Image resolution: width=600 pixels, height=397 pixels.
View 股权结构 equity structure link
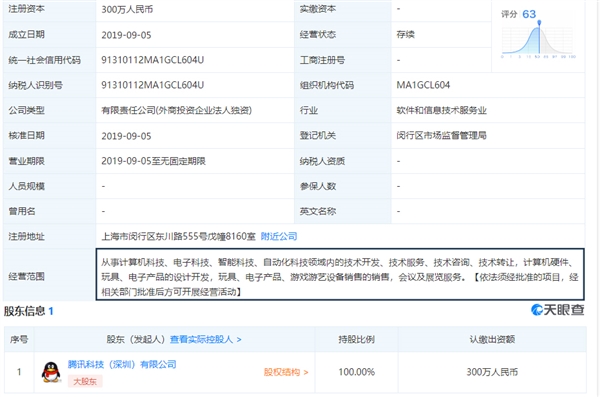tap(285, 372)
